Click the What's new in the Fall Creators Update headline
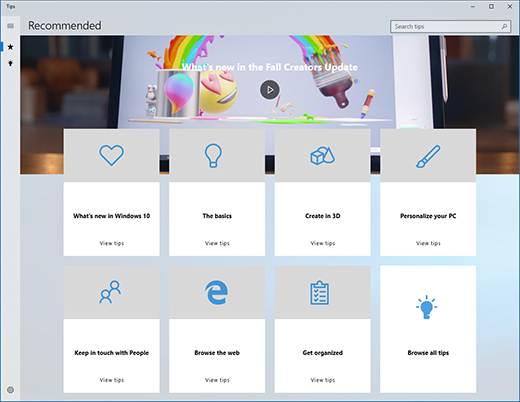This screenshot has width=520, height=402. [x=269, y=67]
